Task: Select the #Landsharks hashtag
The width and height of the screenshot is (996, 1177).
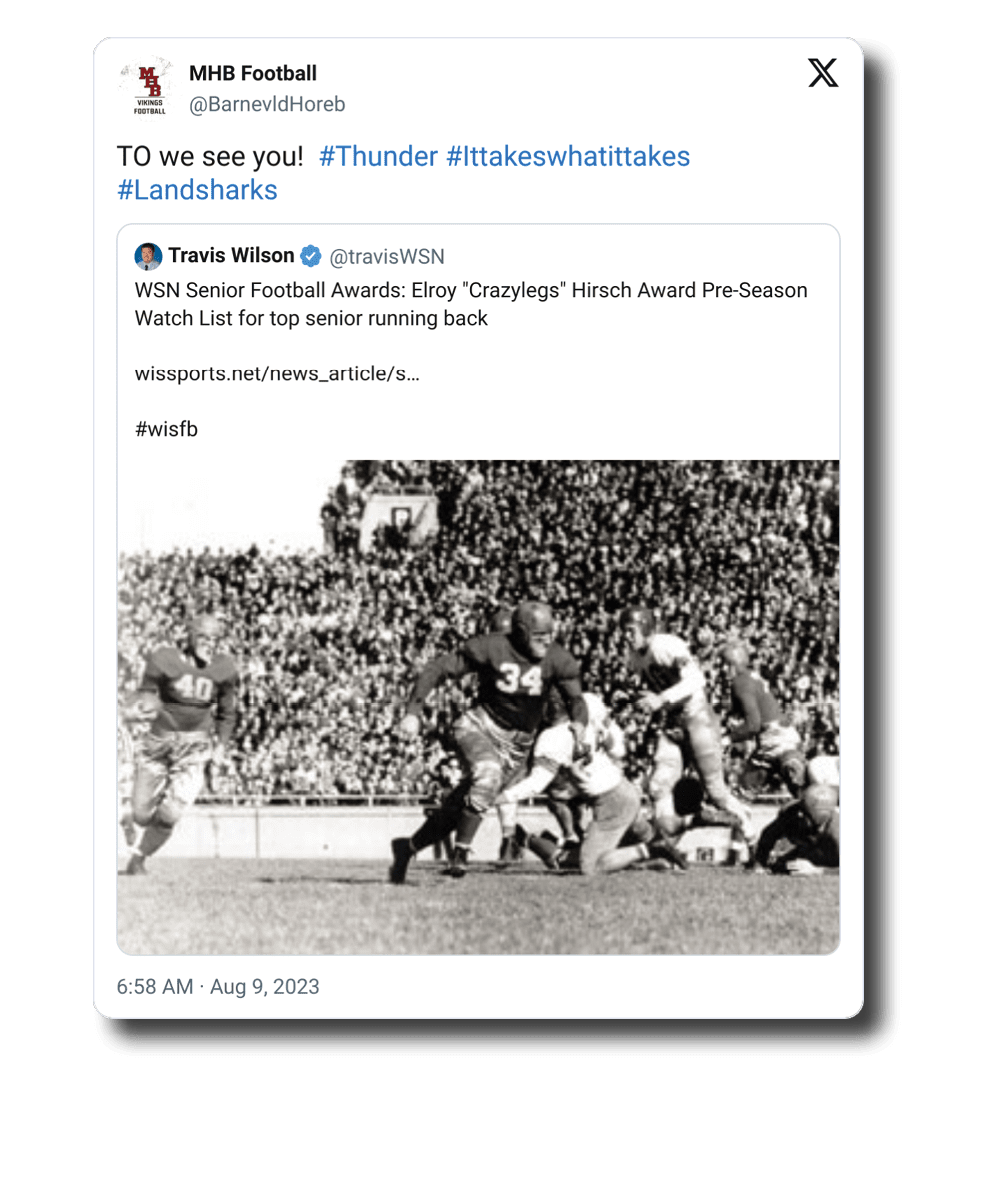Action: coord(197,190)
